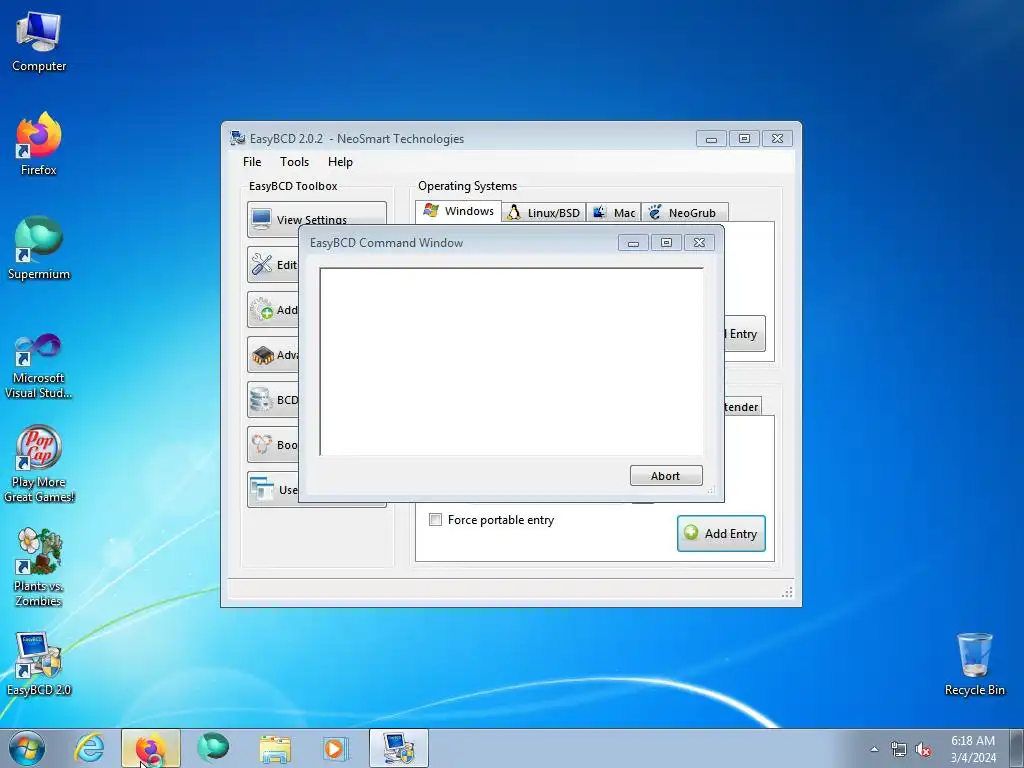Screen dimensions: 1024x768
Task: Open Internet Explorer from the taskbar
Action: tap(89, 748)
